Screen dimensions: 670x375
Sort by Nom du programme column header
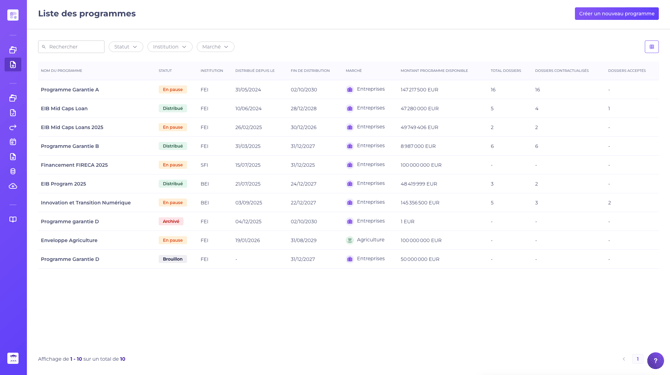[62, 70]
